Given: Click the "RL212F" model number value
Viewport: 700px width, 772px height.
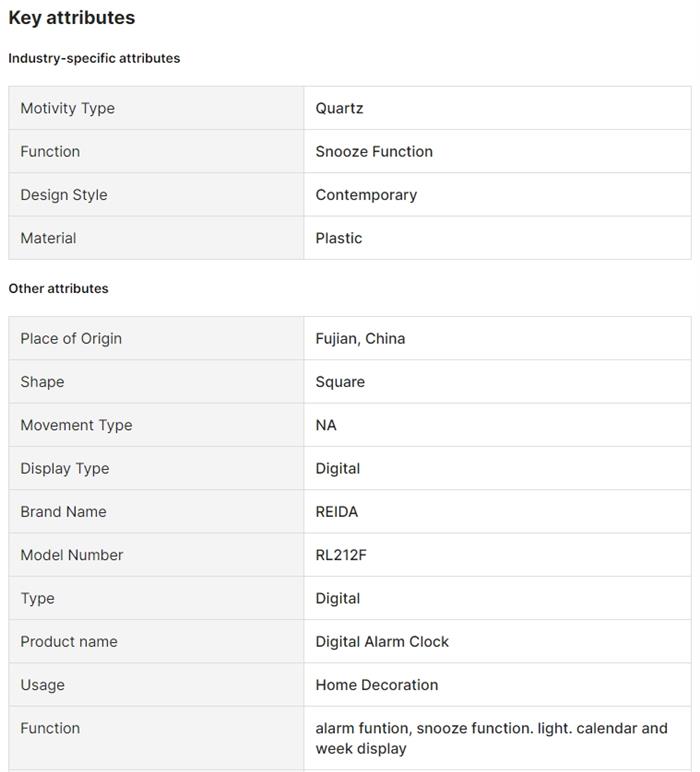Looking at the screenshot, I should pos(341,555).
